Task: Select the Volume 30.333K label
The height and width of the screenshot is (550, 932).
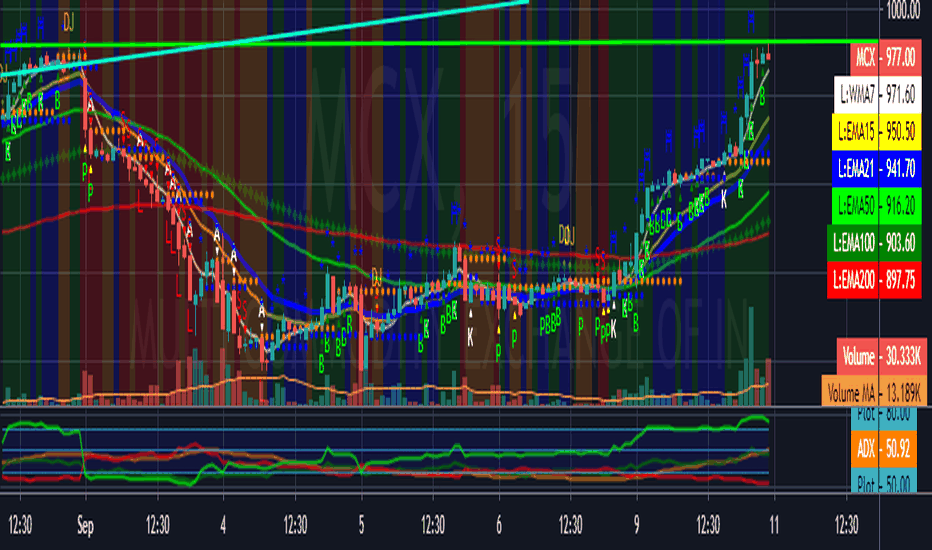Action: 881,356
